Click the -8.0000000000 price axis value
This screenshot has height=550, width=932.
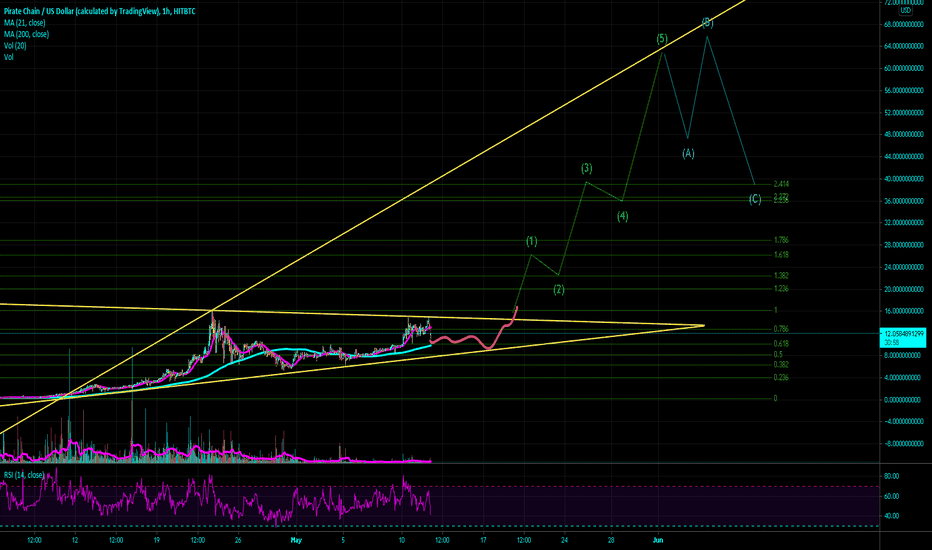tap(902, 444)
